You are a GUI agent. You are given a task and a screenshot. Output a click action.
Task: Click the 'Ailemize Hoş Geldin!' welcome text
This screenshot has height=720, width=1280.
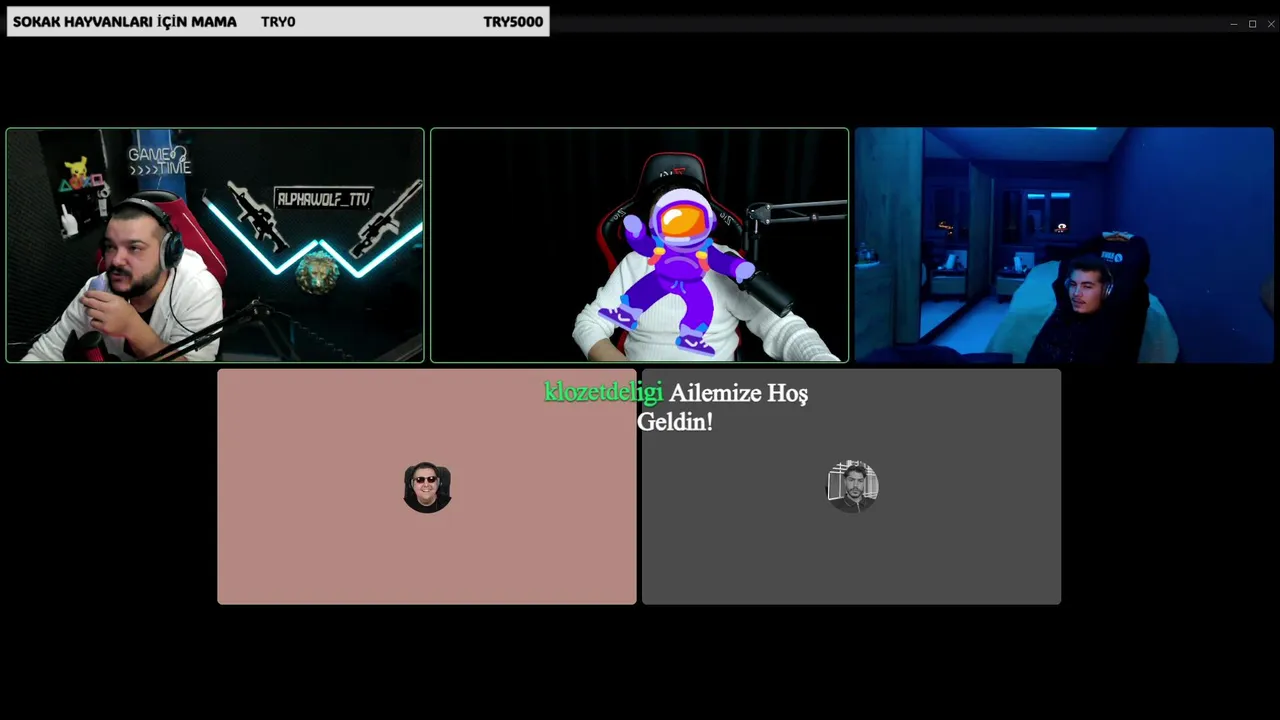click(x=722, y=407)
